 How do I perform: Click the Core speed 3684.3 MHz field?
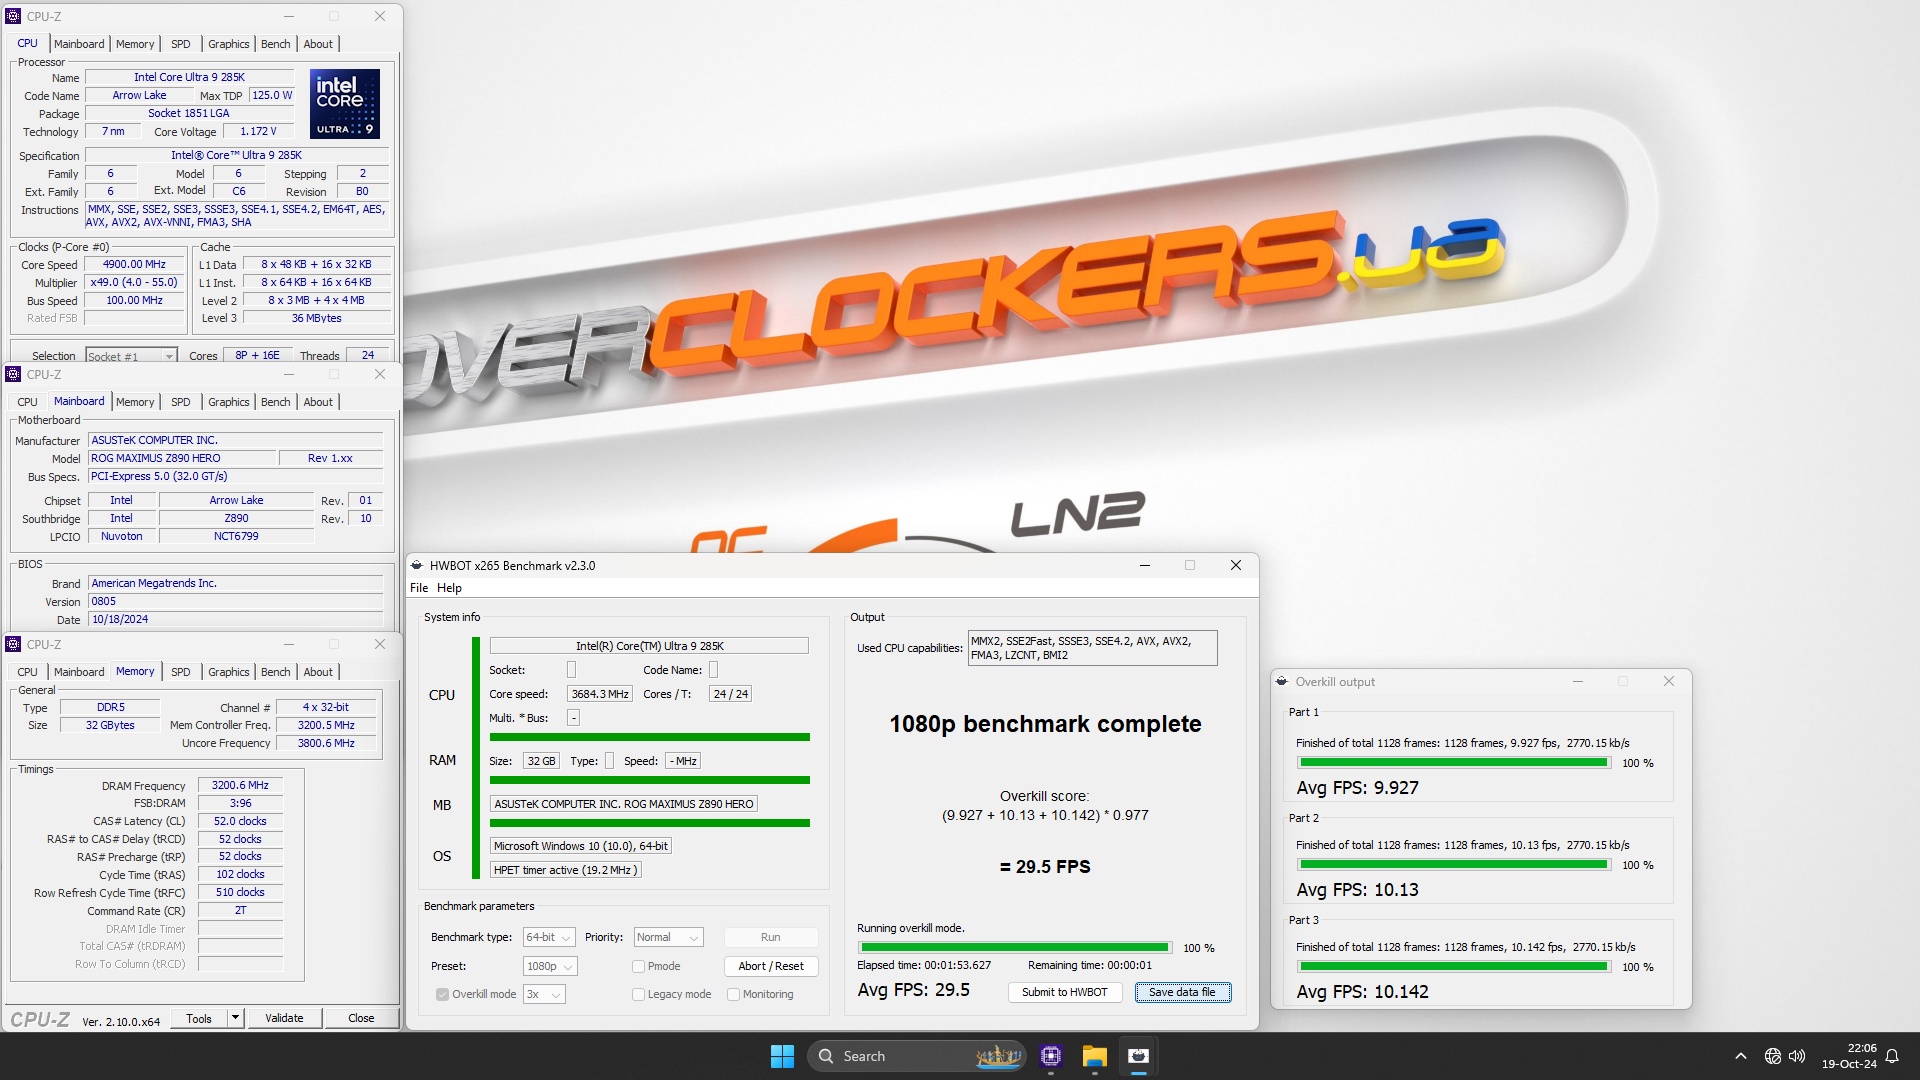[600, 694]
